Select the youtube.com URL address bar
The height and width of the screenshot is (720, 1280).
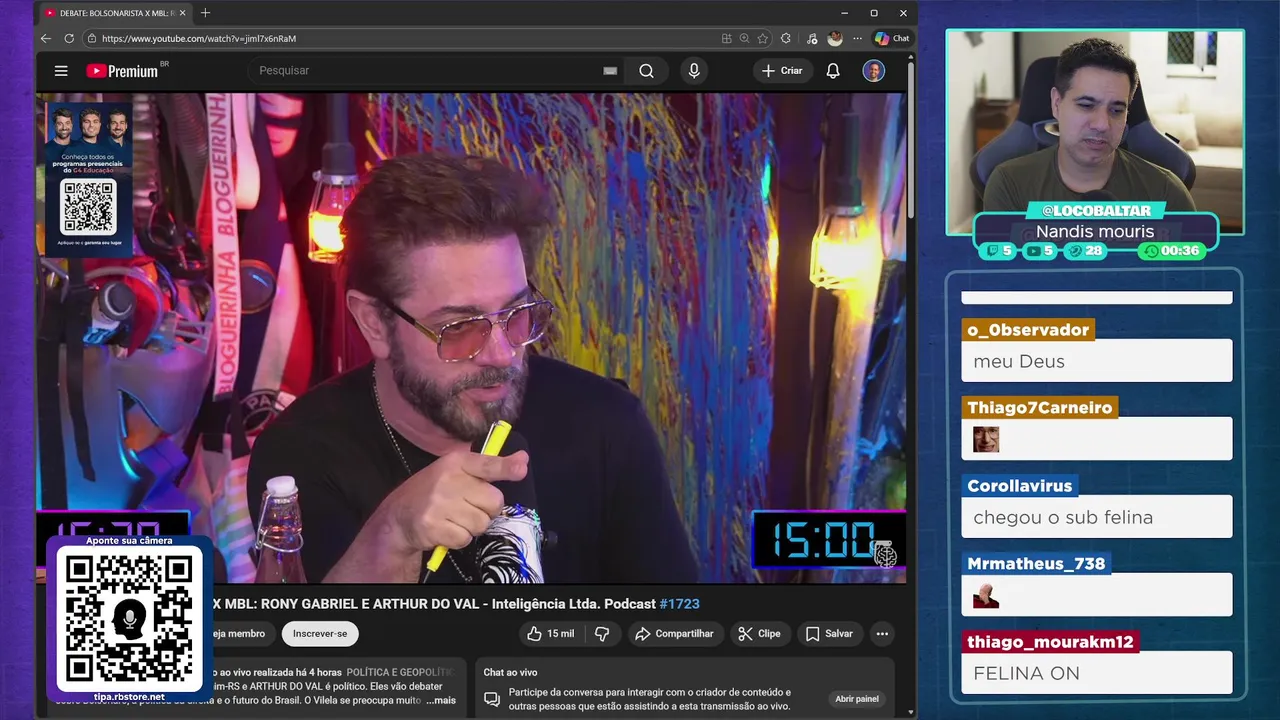(x=400, y=38)
